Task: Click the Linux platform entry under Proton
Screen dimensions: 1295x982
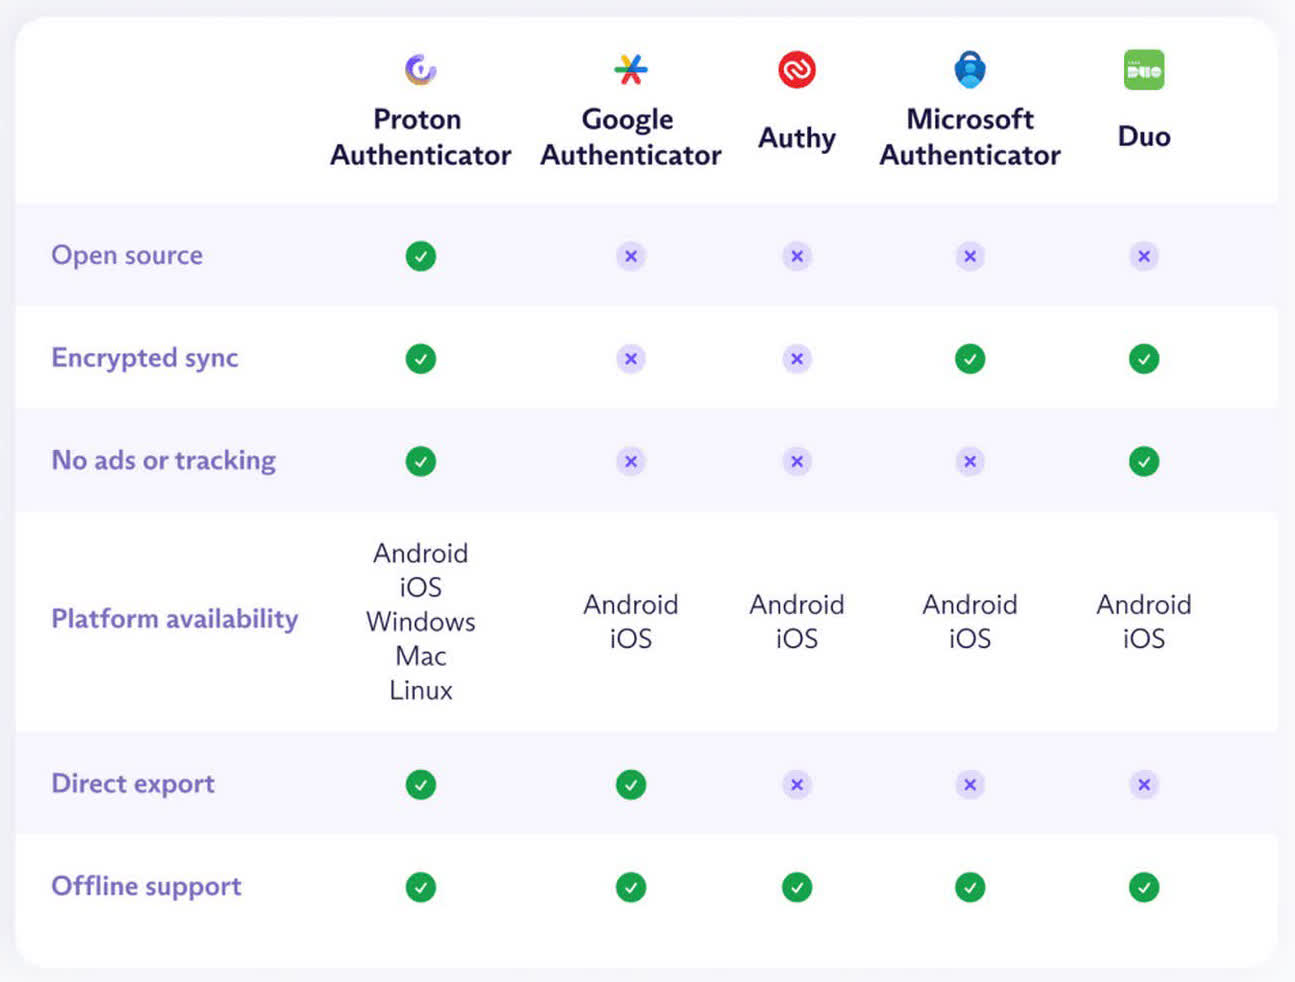Action: point(421,690)
